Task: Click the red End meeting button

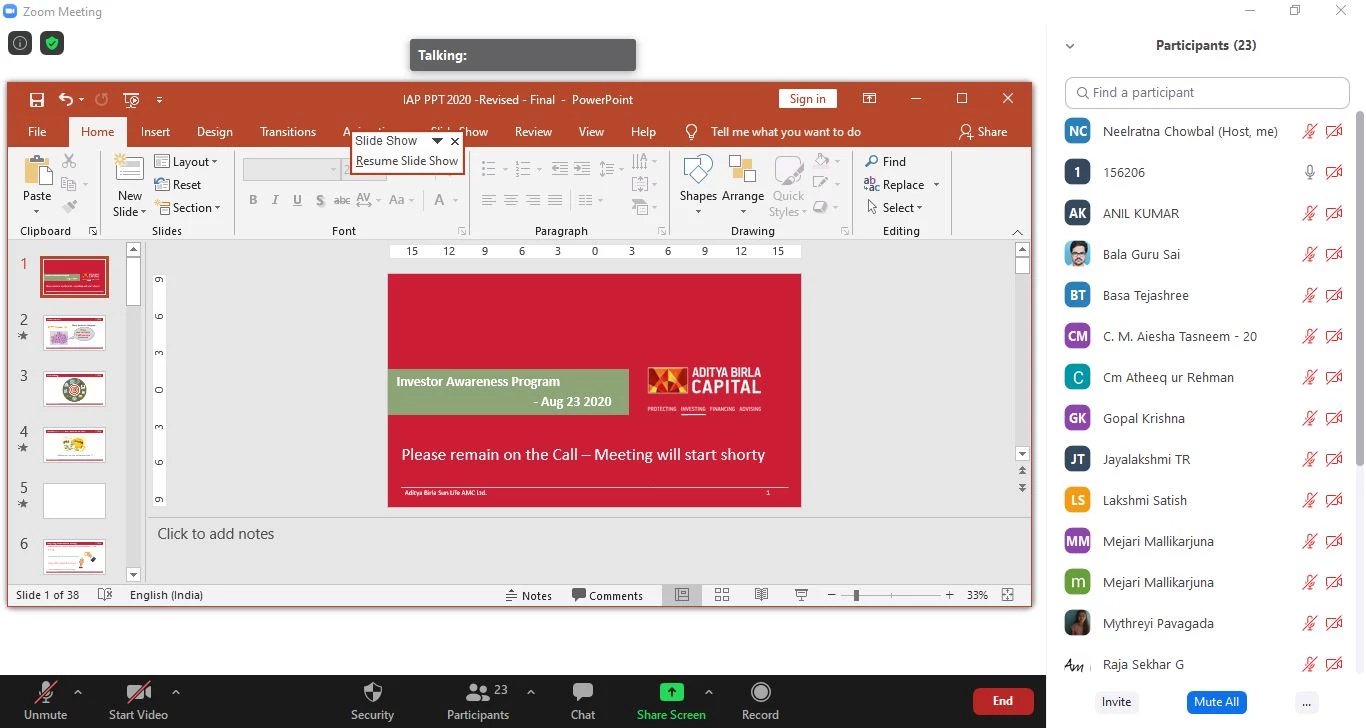Action: tap(1003, 701)
